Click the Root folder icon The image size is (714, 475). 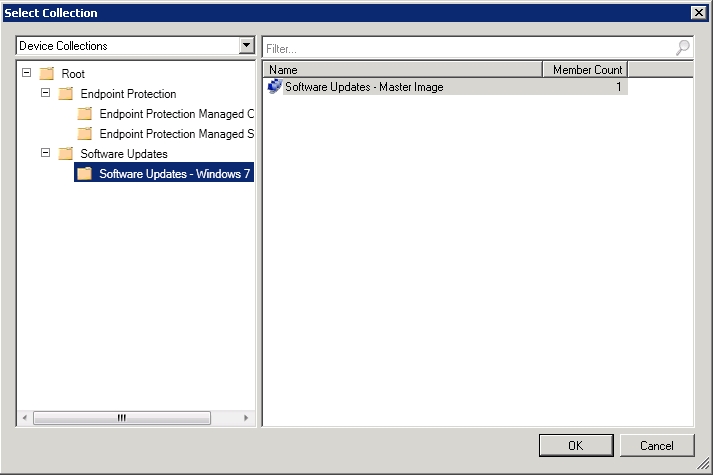(x=46, y=74)
